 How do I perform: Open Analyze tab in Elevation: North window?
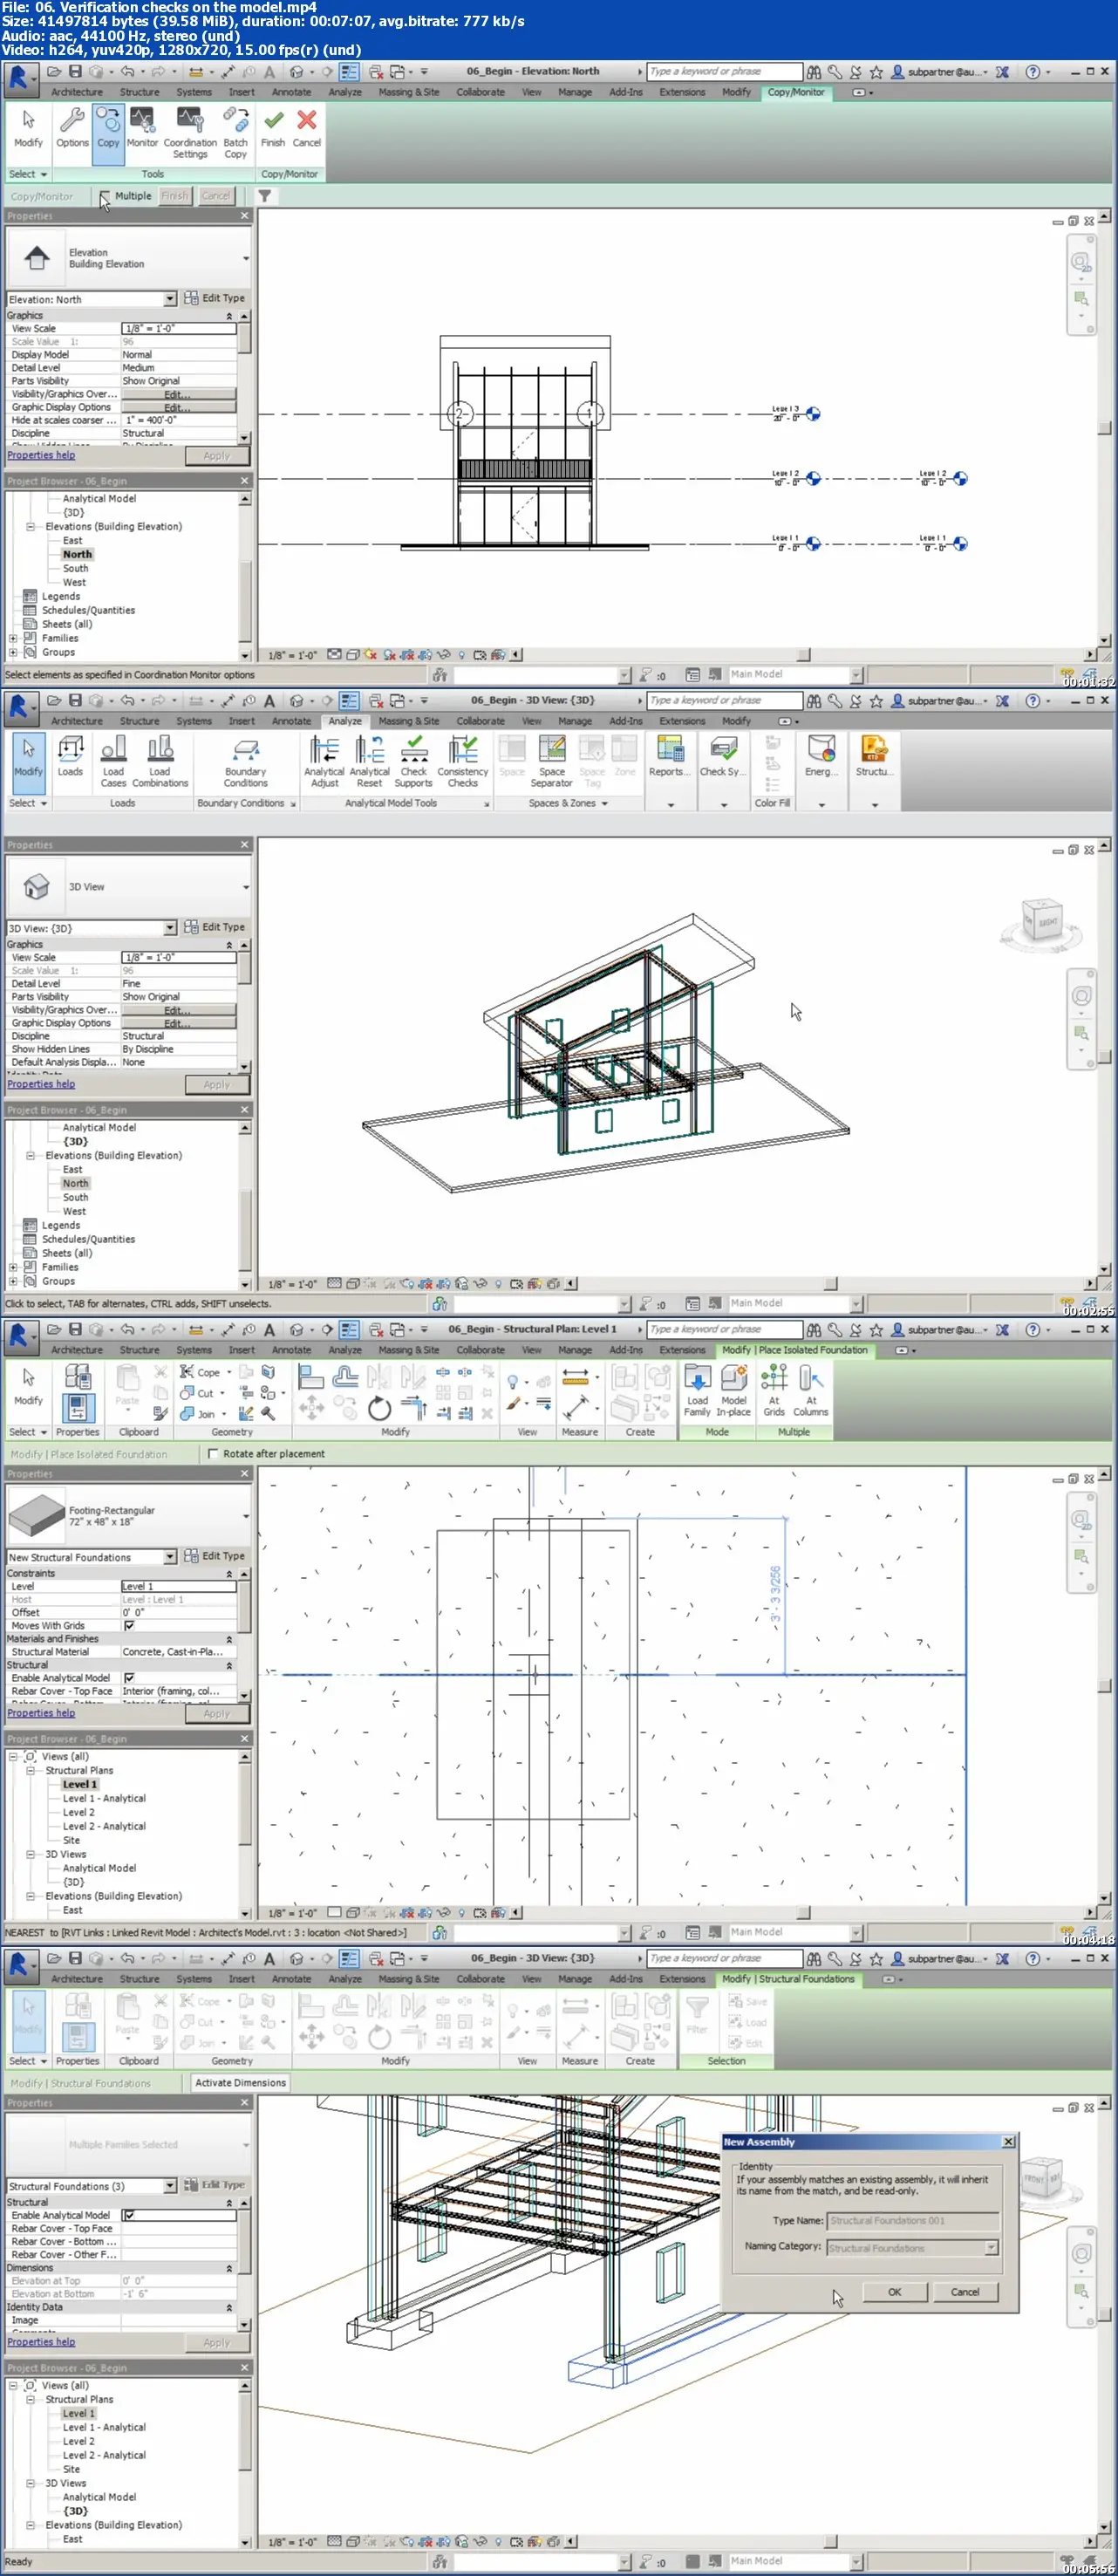coord(345,92)
